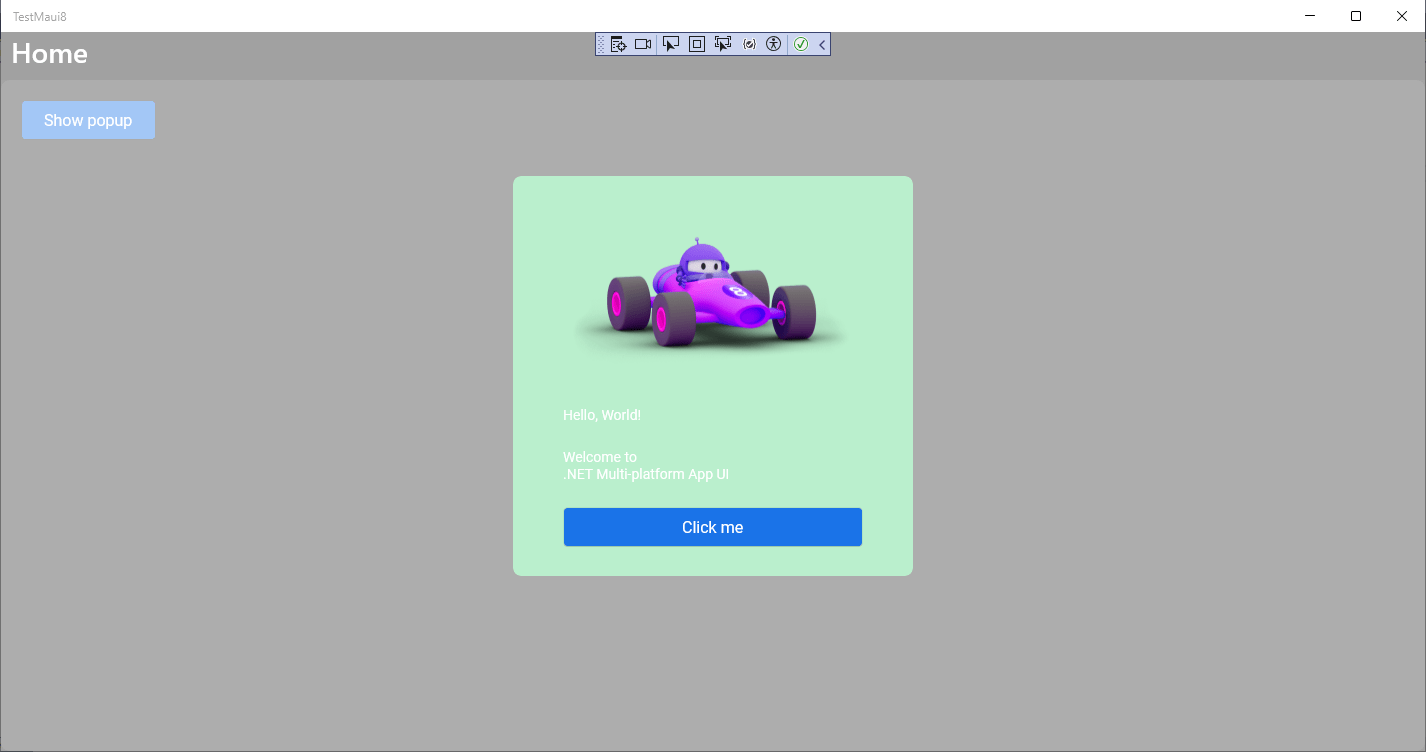Viewport: 1426px width, 752px height.
Task: Click the TestMaui8 title bar text
Action: click(42, 16)
